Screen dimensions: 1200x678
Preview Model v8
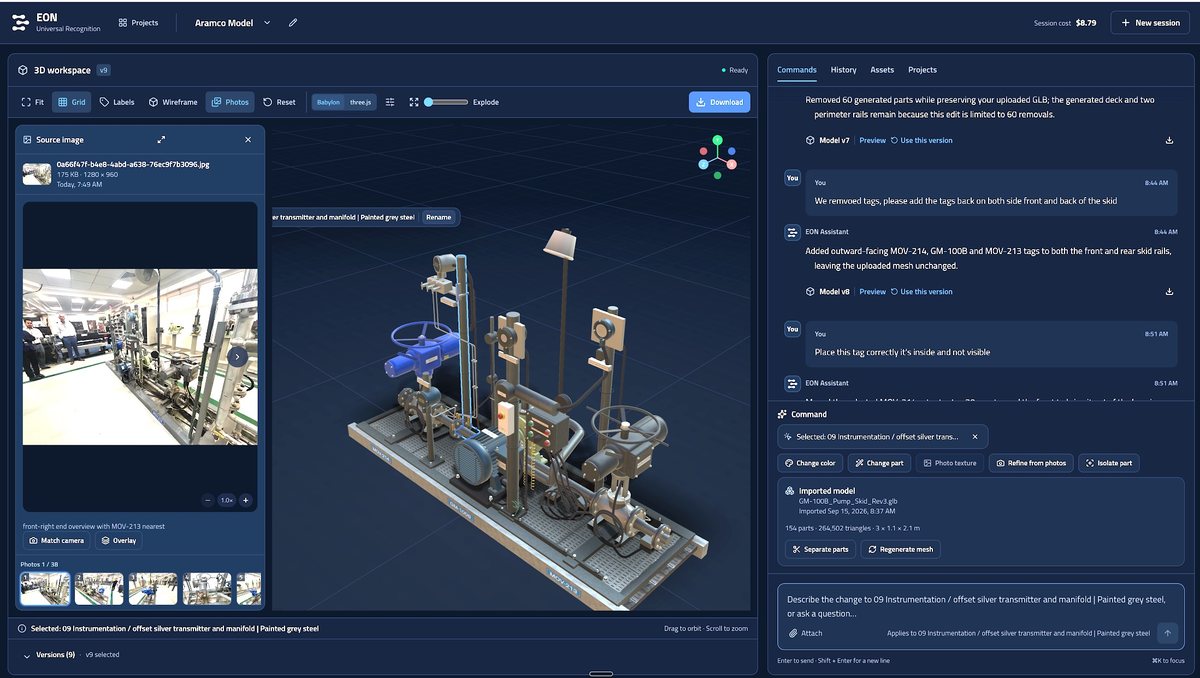click(x=872, y=291)
